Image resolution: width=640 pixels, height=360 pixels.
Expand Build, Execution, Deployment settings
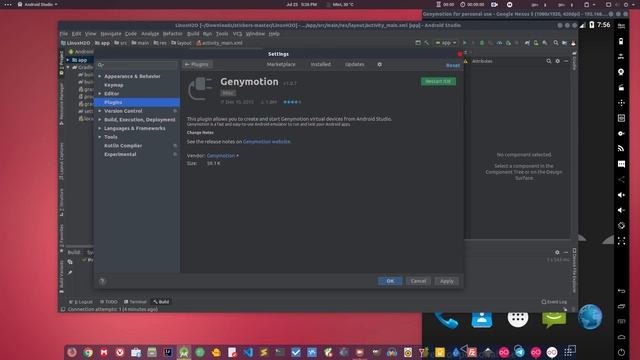click(x=100, y=120)
